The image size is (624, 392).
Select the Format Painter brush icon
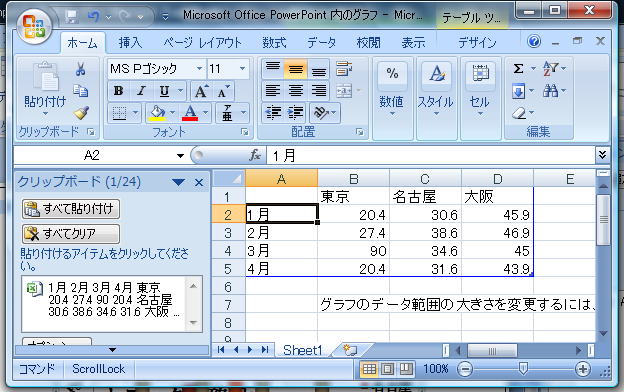(x=81, y=113)
